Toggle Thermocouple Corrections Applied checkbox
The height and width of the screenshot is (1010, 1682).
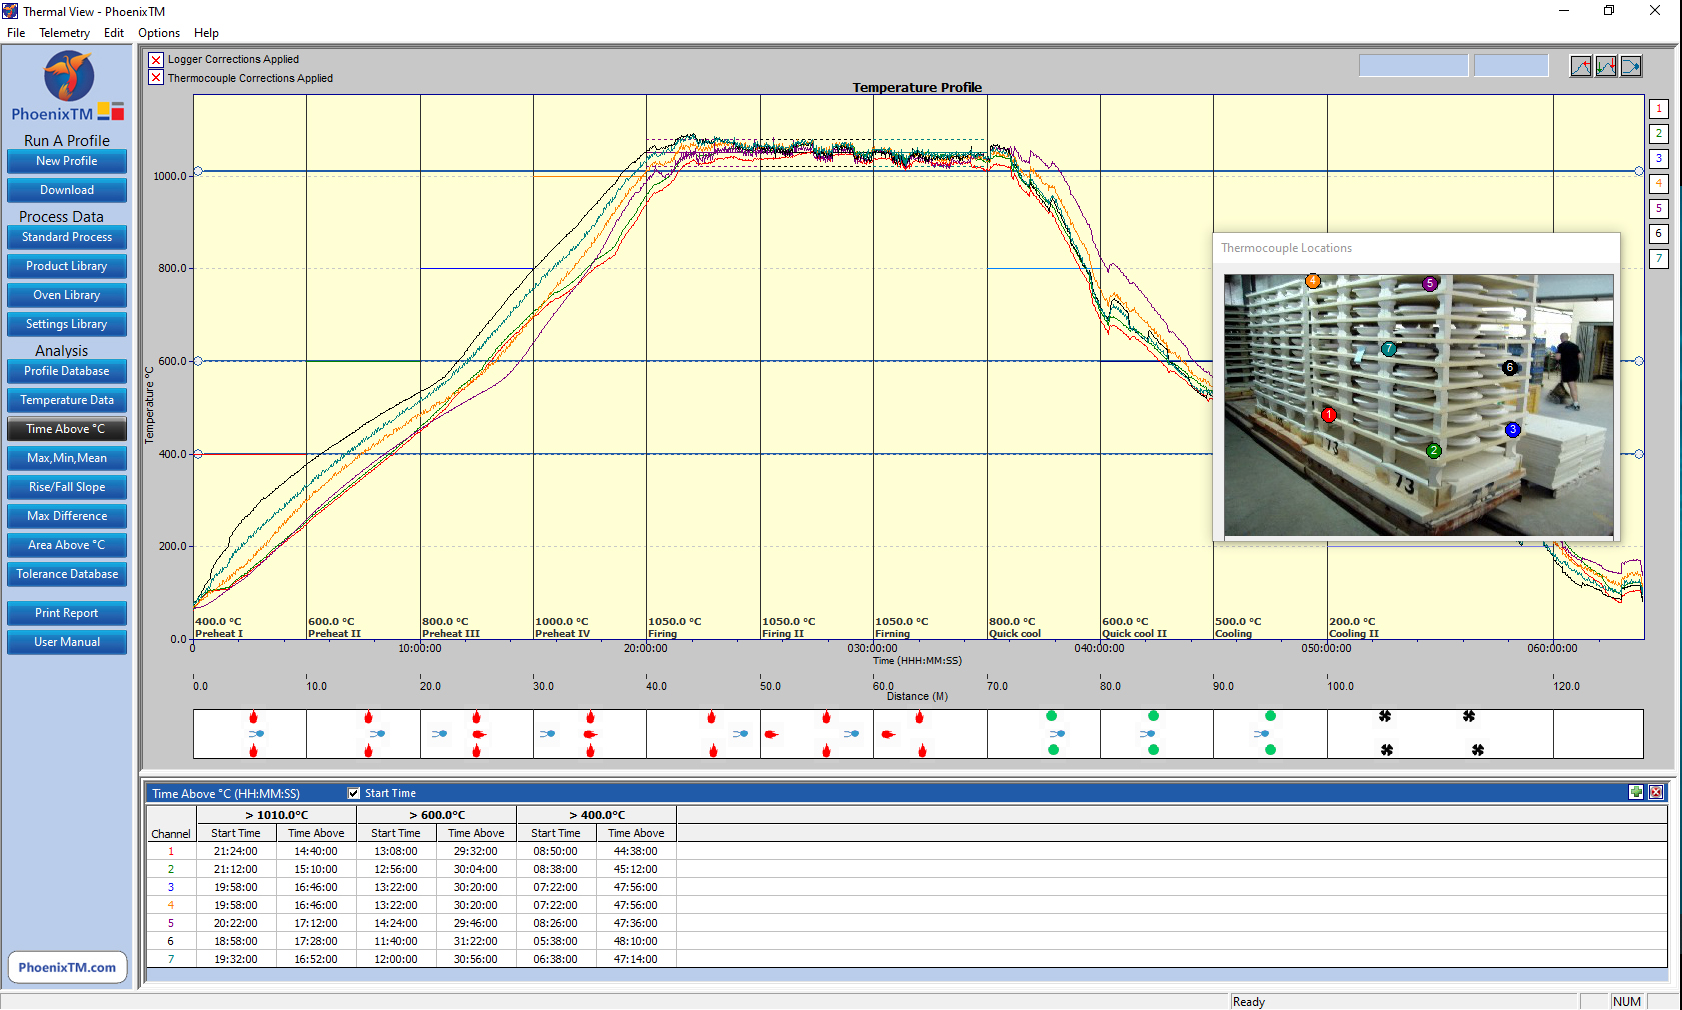click(156, 78)
